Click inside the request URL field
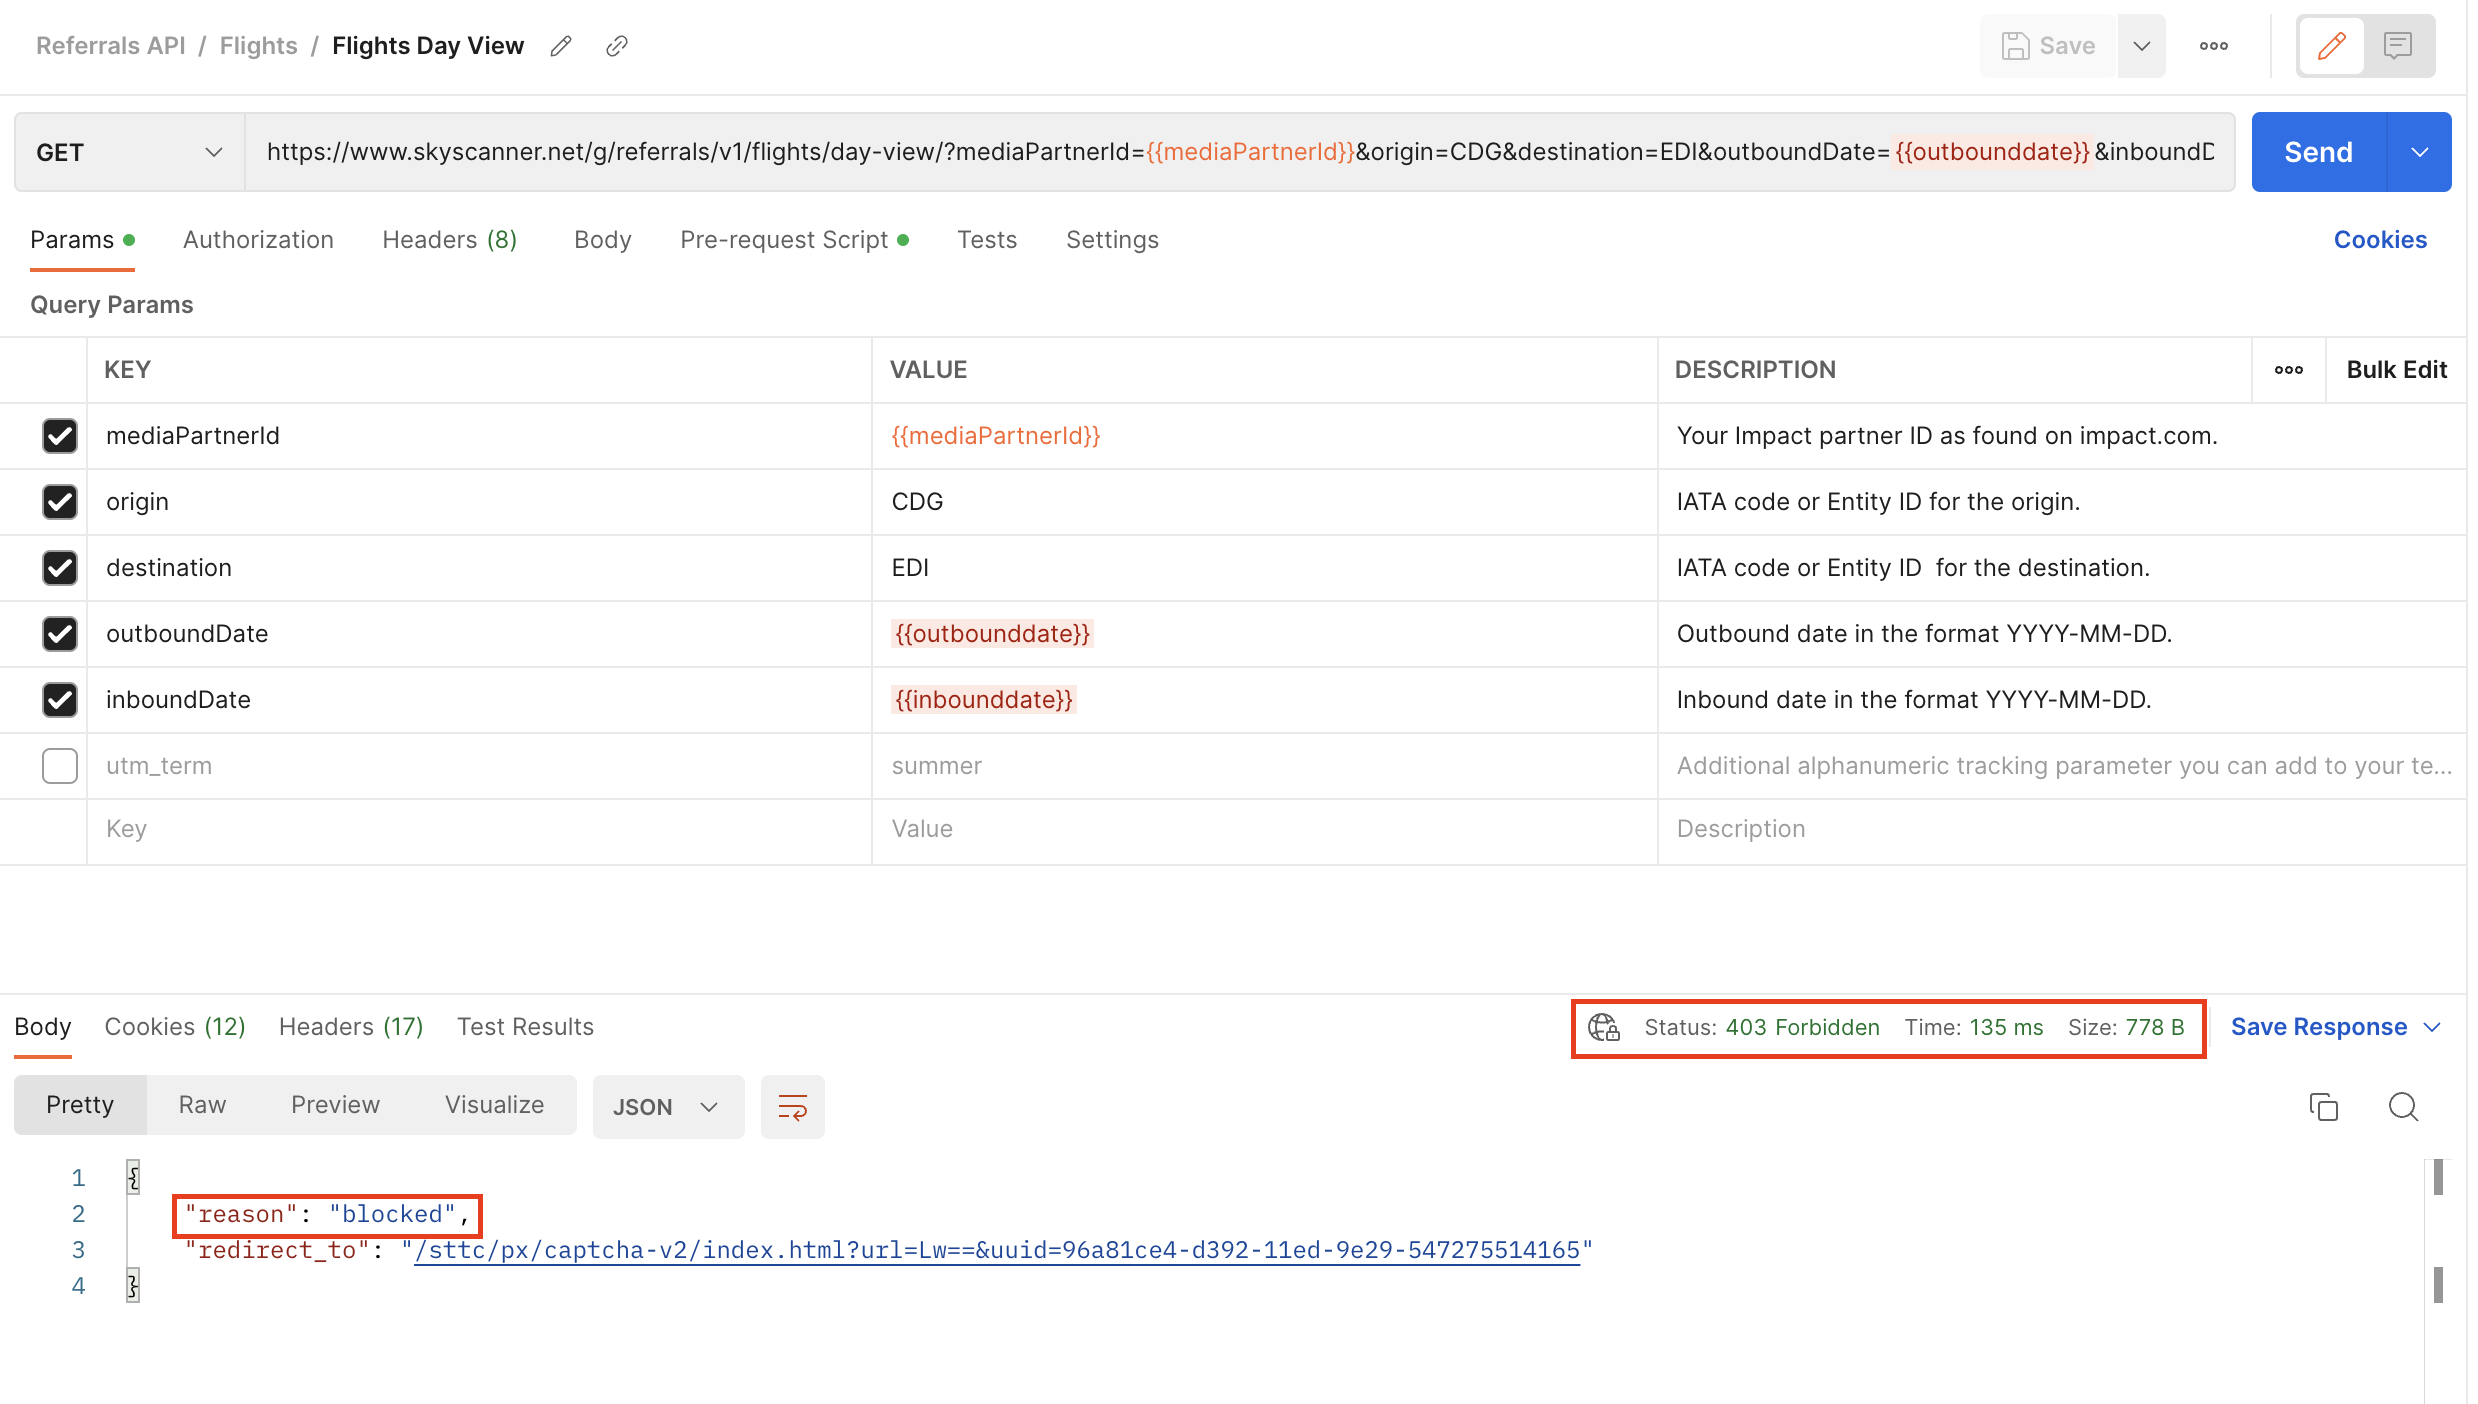 [1240, 152]
